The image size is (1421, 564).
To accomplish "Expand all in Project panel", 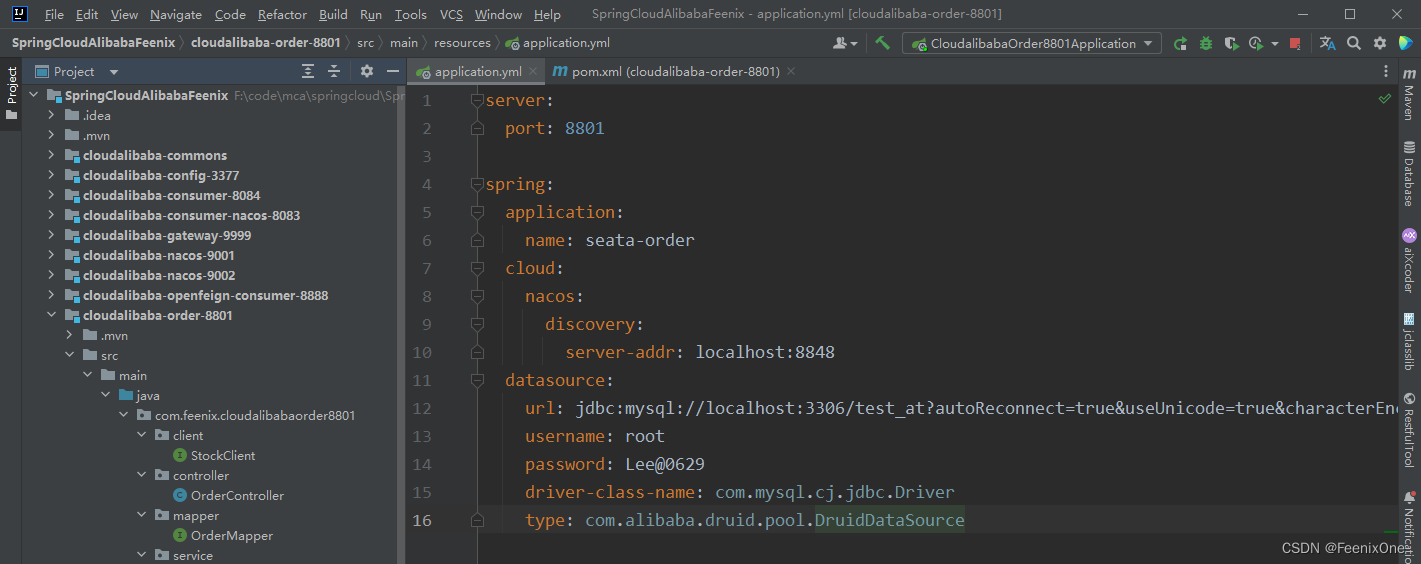I will click(x=308, y=71).
